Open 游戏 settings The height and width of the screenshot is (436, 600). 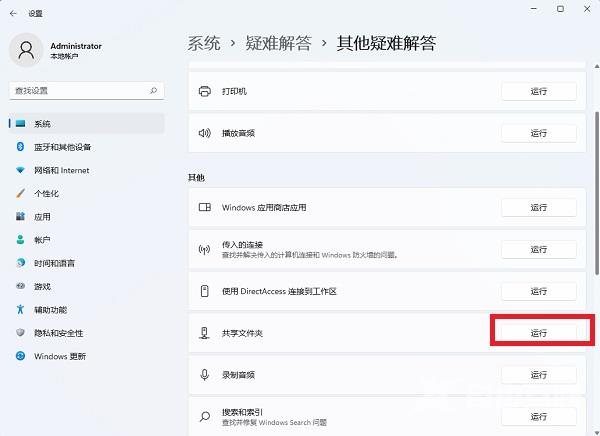coord(86,286)
